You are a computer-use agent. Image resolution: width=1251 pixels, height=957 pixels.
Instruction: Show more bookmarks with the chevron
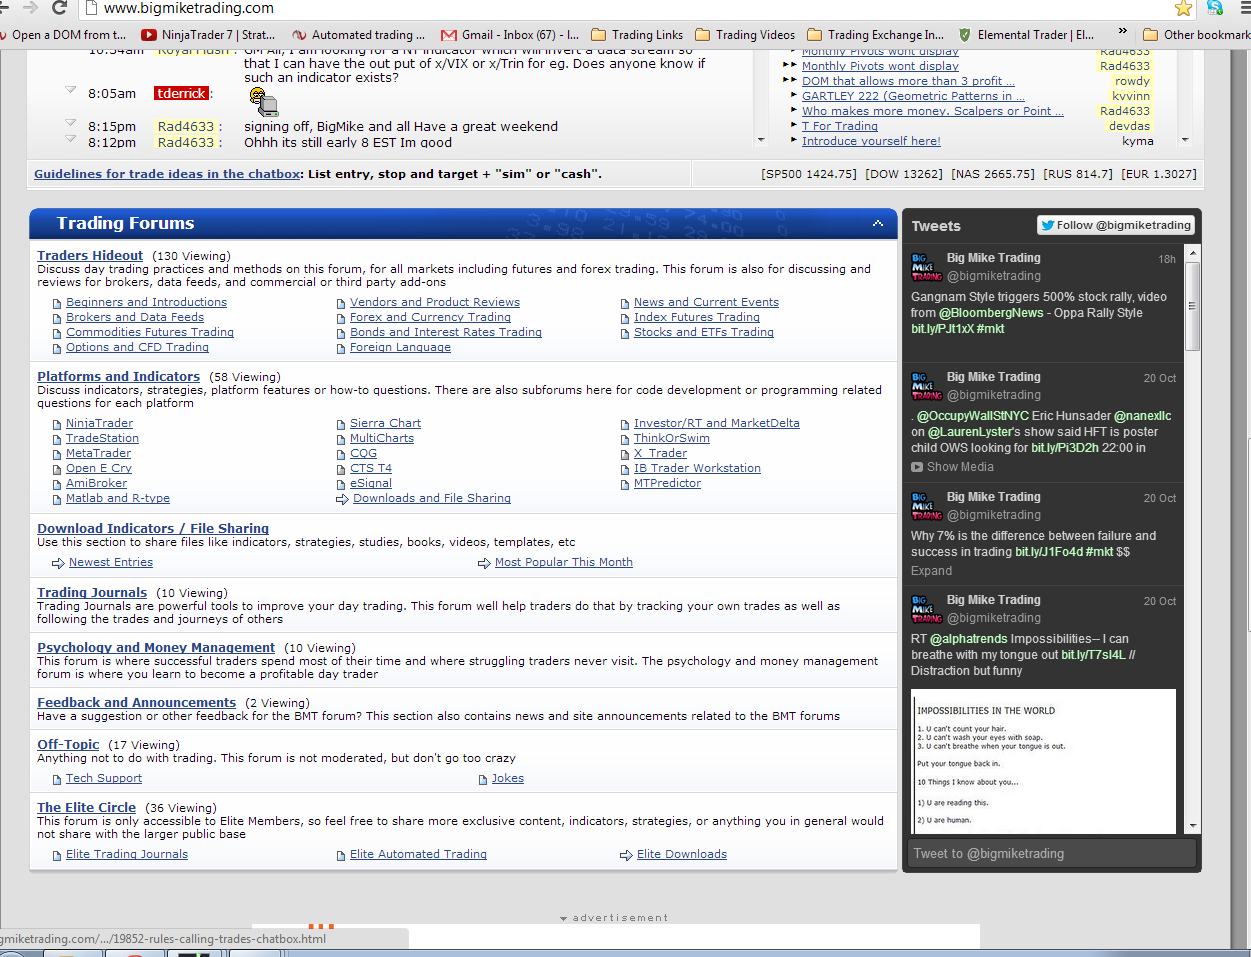1123,32
